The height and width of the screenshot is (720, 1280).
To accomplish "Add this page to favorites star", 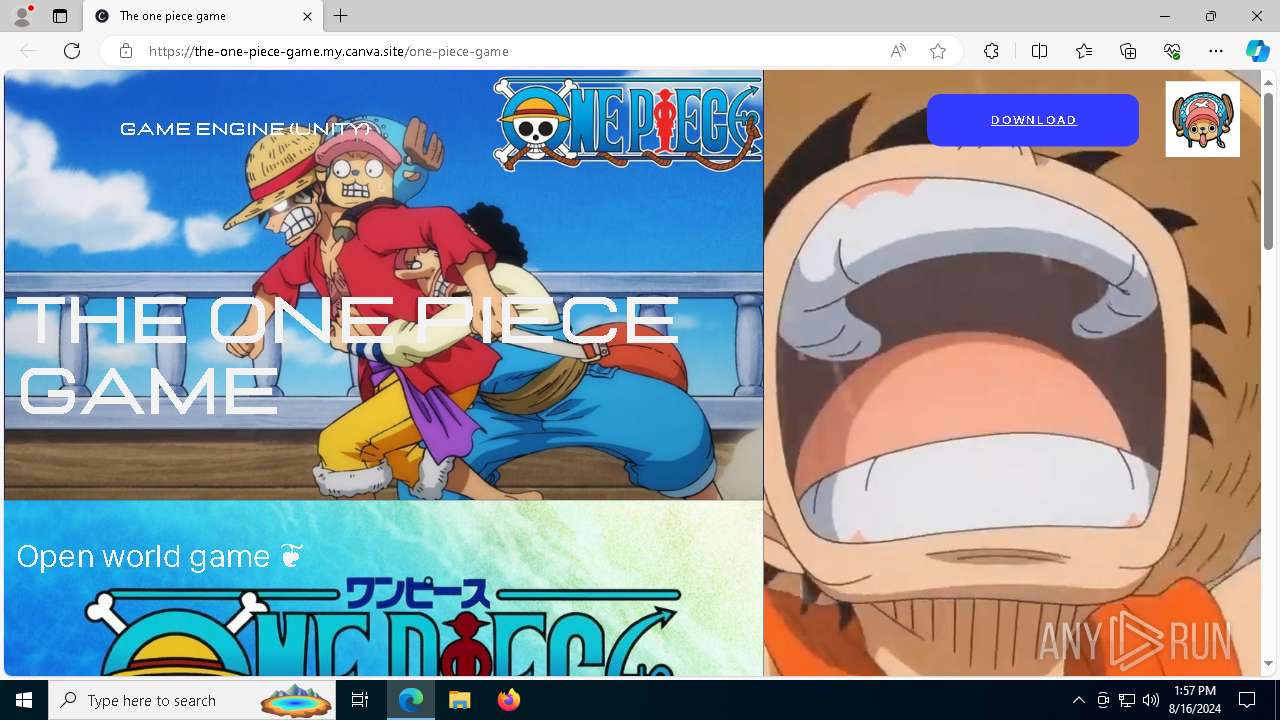I will point(938,51).
